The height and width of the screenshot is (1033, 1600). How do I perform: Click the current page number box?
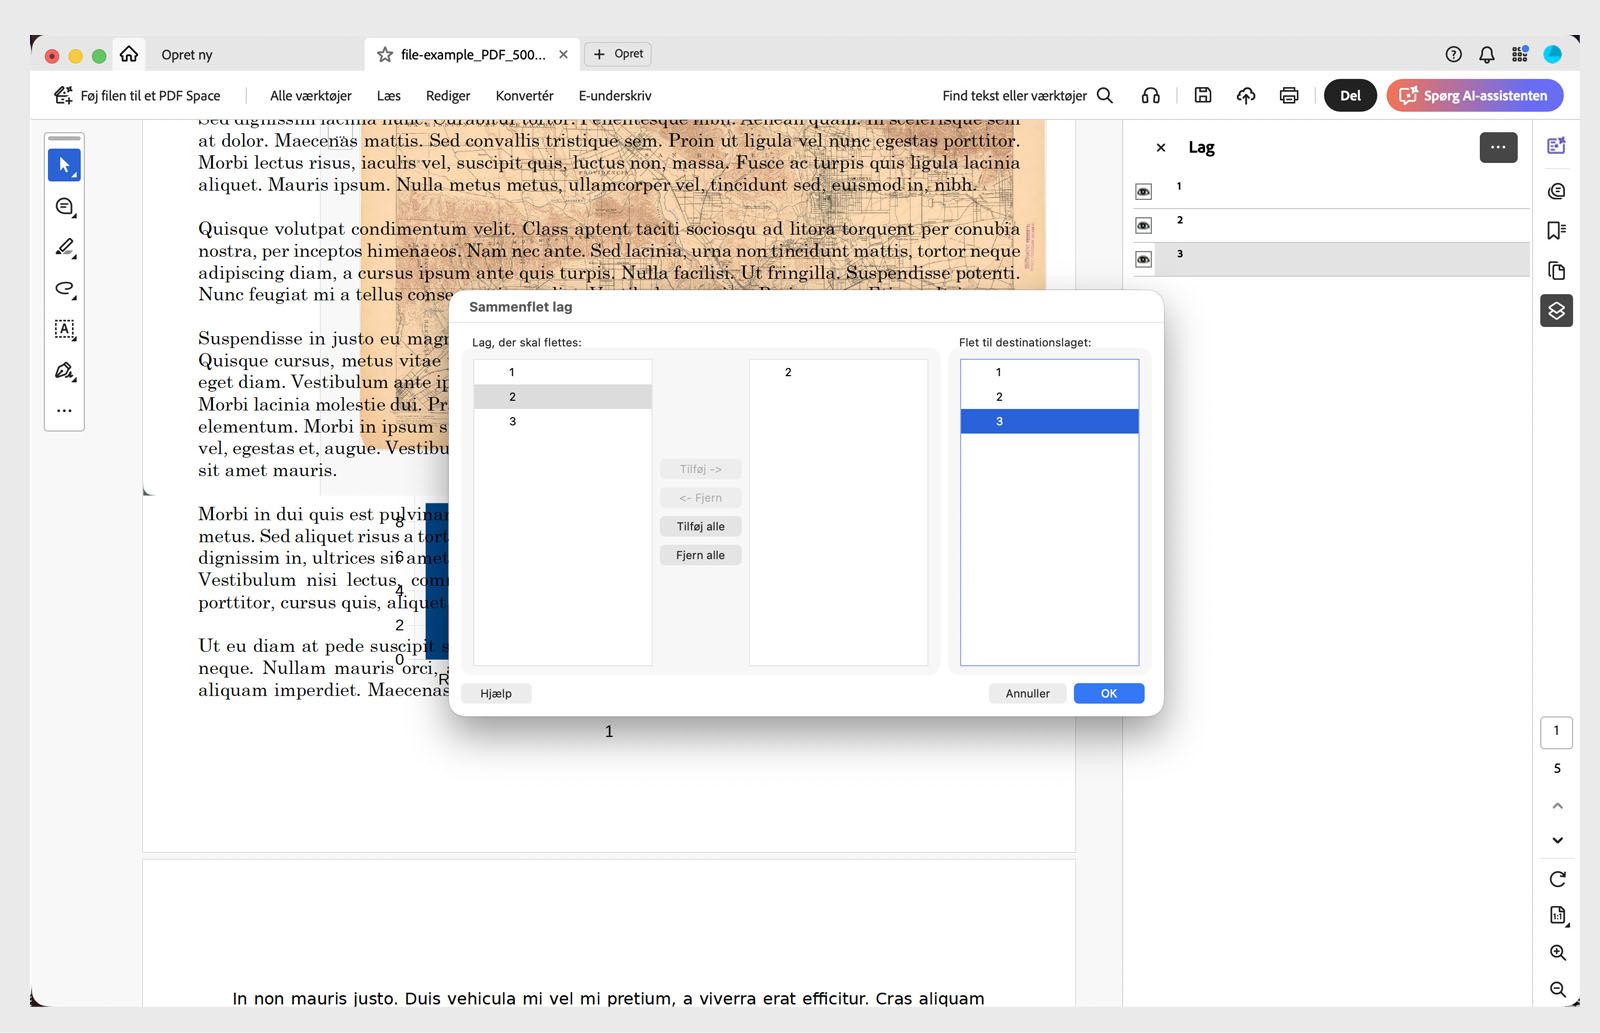pyautogui.click(x=1556, y=732)
